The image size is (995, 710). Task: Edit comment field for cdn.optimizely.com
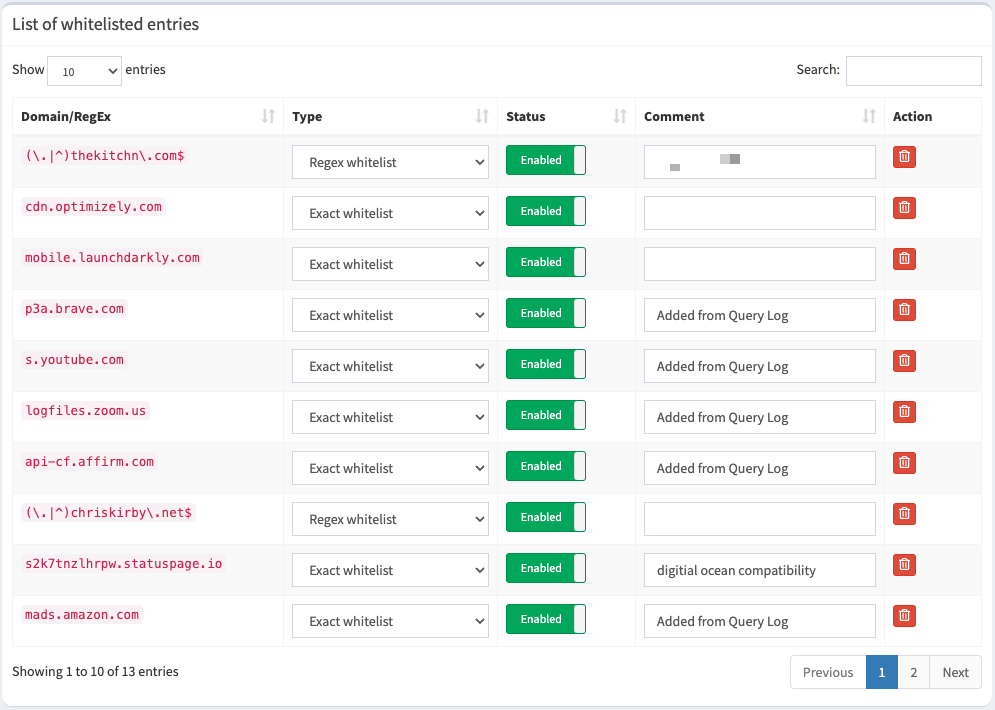[760, 213]
